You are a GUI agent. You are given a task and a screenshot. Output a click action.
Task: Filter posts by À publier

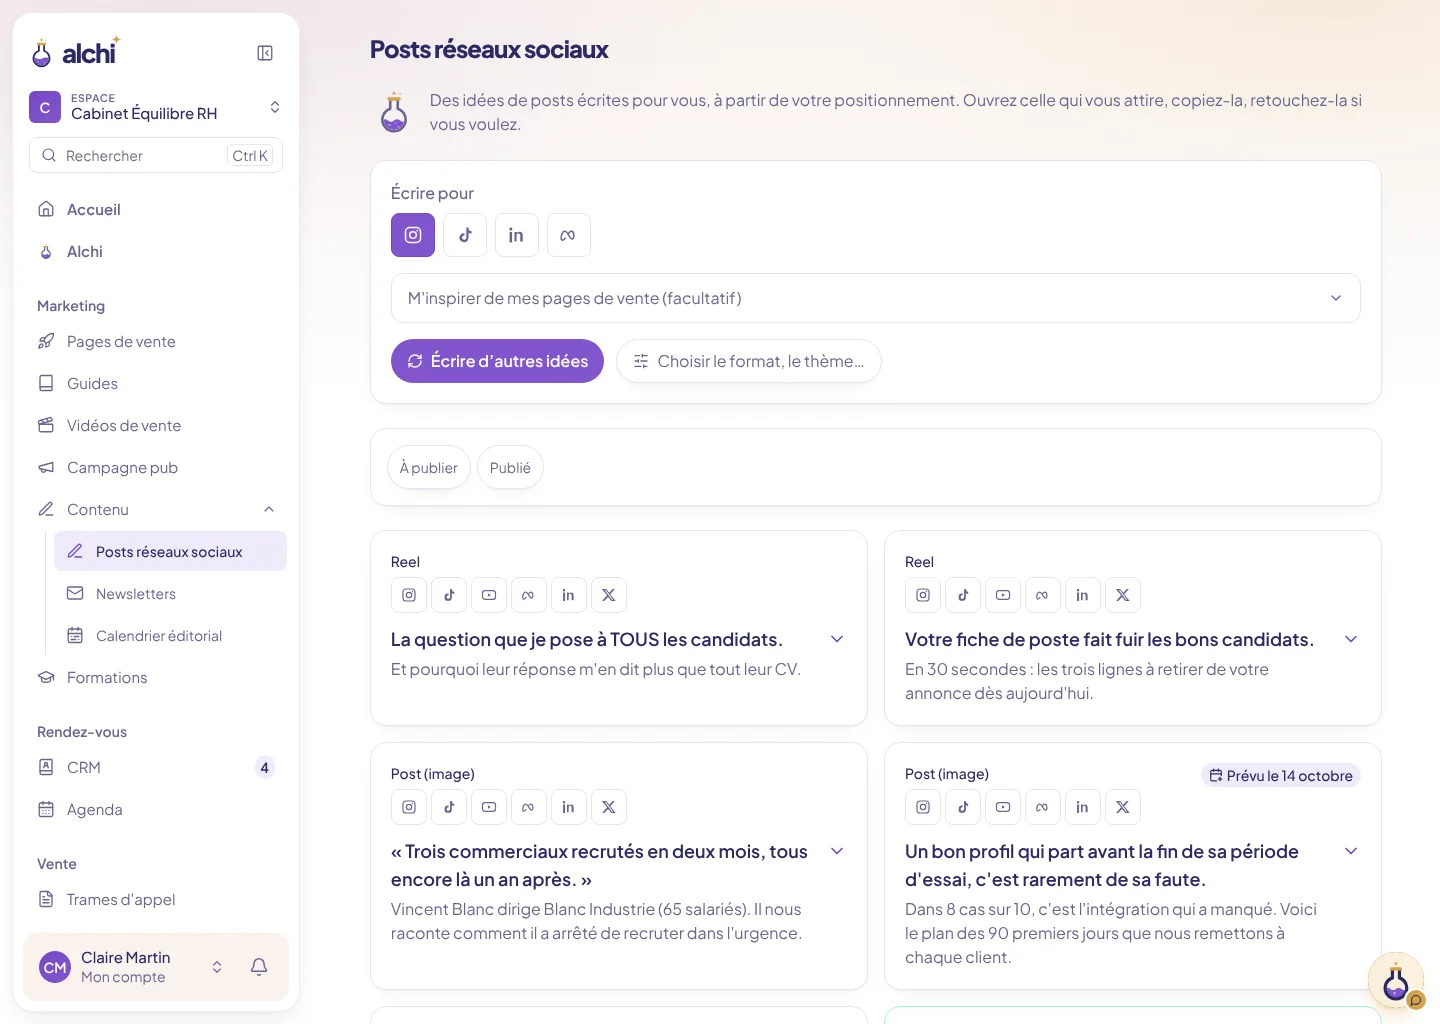coord(429,467)
